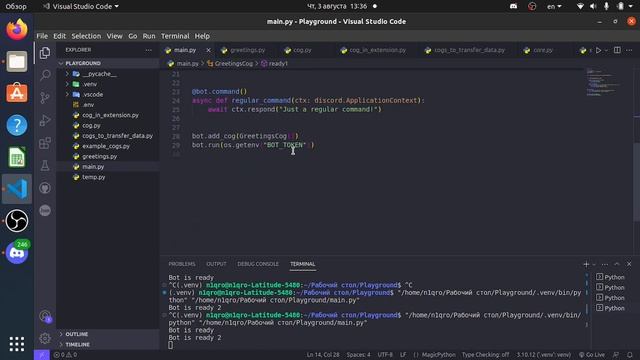Switch to the PROBLEMS panel tab

tap(182, 264)
